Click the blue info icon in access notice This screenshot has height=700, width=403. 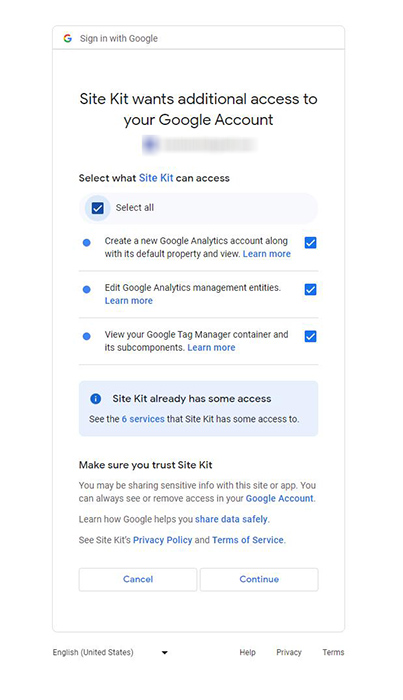(x=96, y=399)
